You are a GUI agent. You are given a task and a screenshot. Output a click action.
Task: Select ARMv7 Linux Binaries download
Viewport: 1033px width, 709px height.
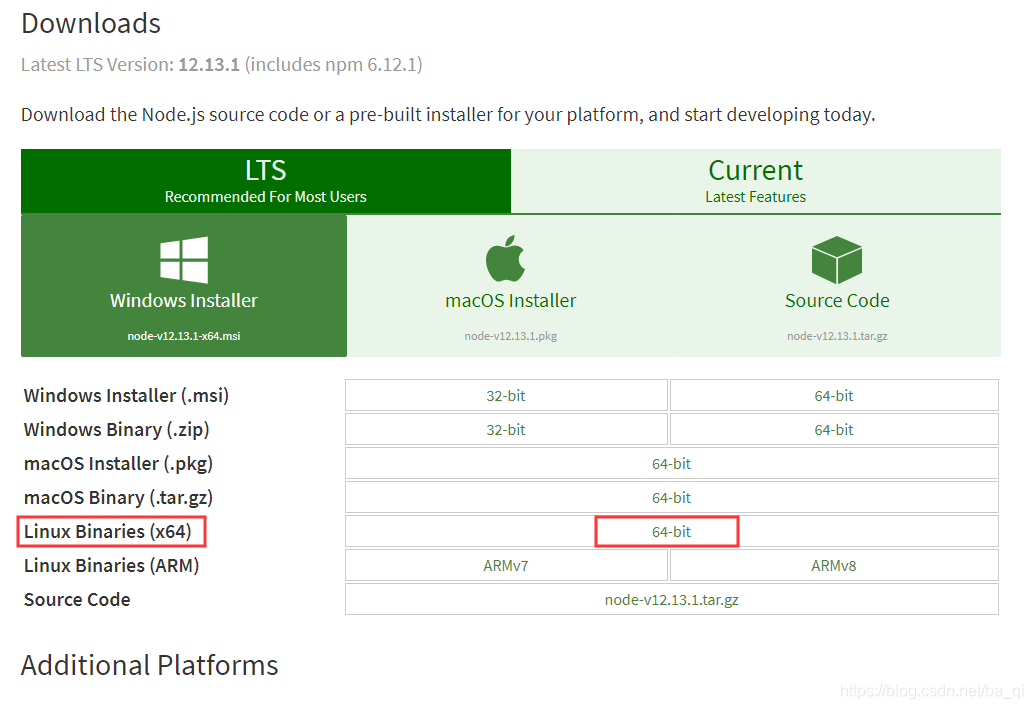[x=506, y=565]
